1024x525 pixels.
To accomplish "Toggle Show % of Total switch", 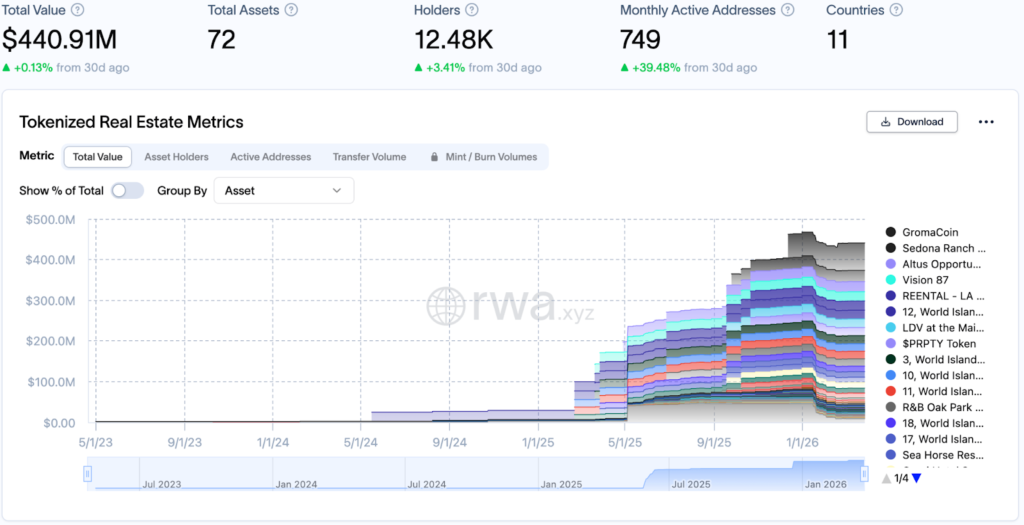I will (127, 191).
